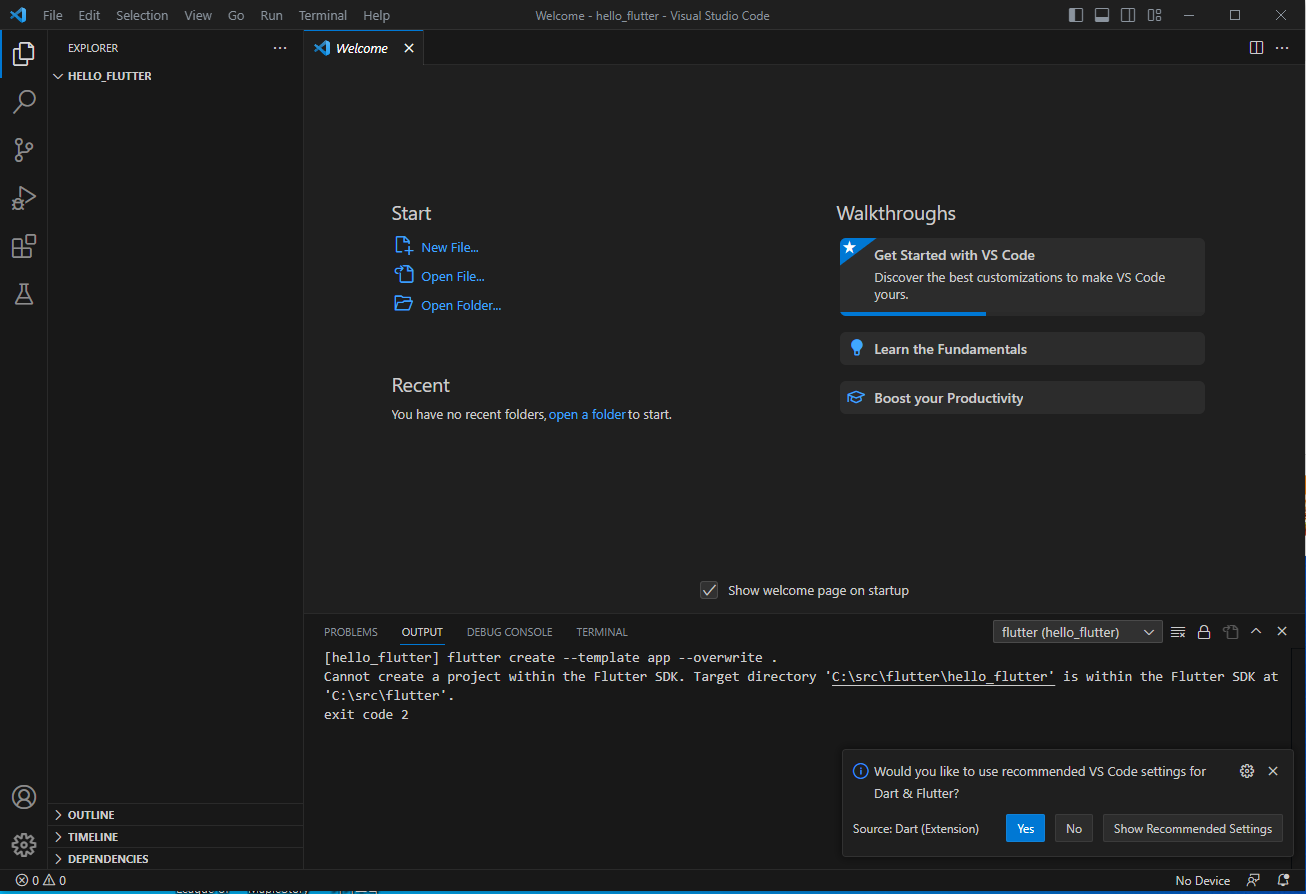Viewport: 1306px width, 894px height.
Task: Open the Extensions view
Action: (24, 246)
